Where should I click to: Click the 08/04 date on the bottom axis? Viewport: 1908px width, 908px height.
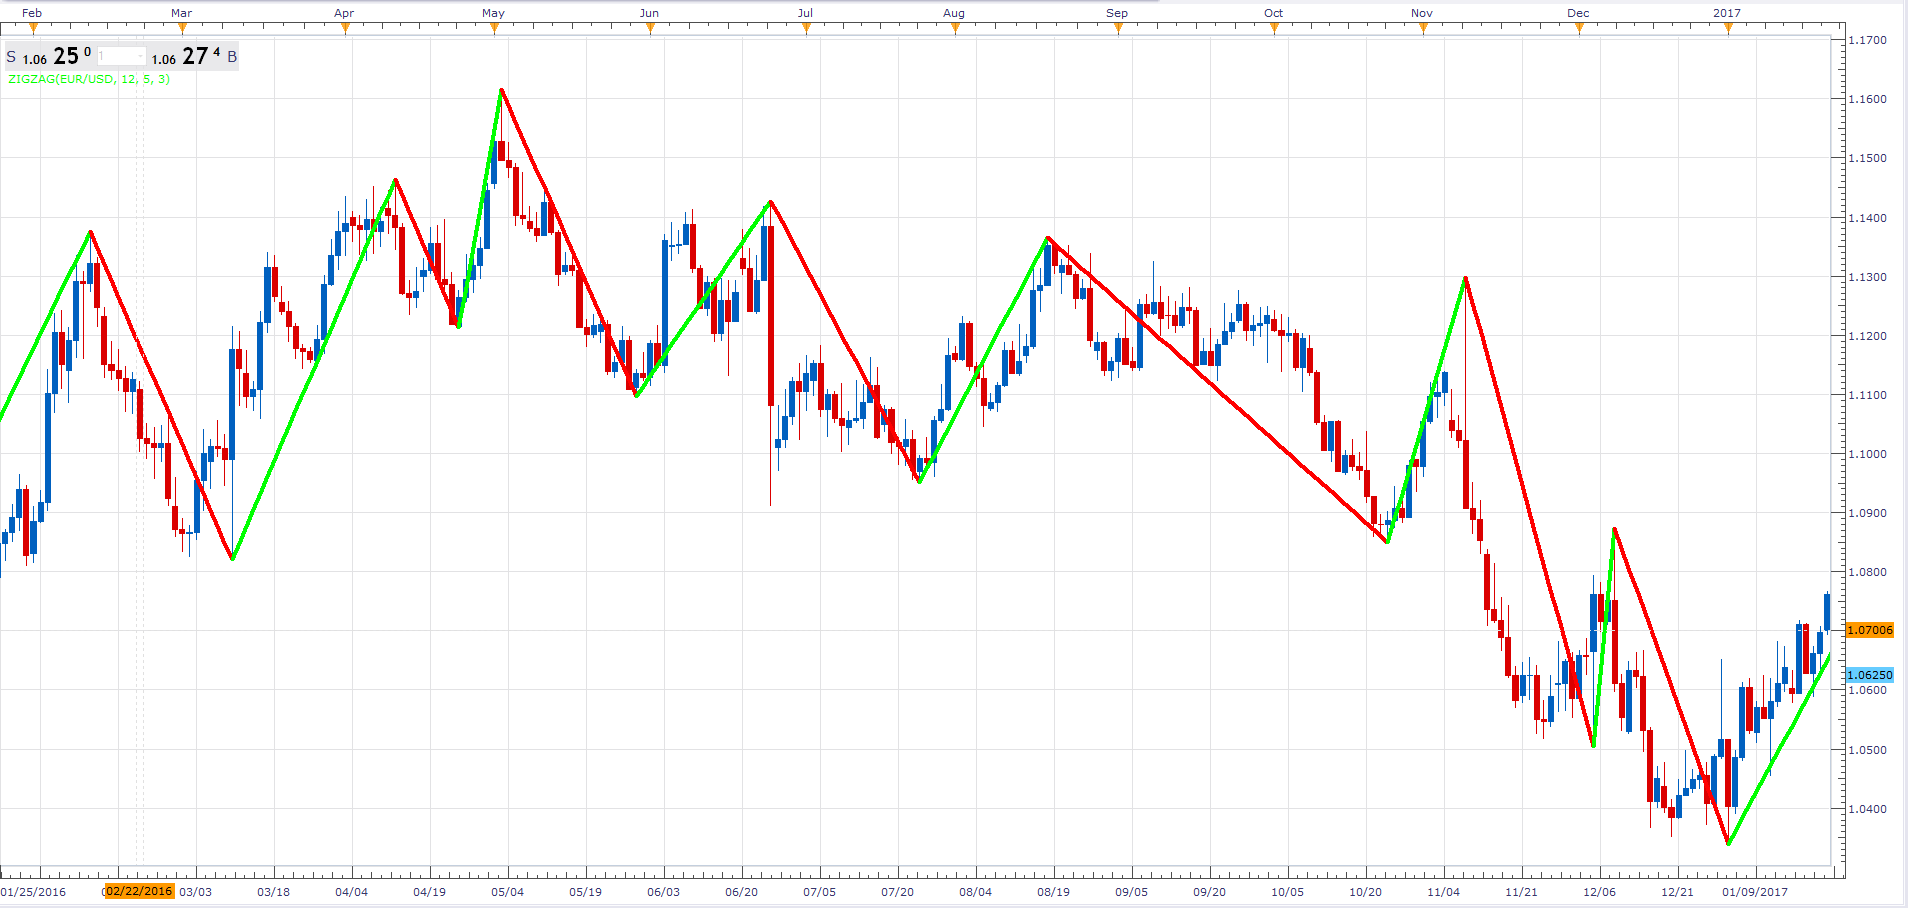click(976, 892)
